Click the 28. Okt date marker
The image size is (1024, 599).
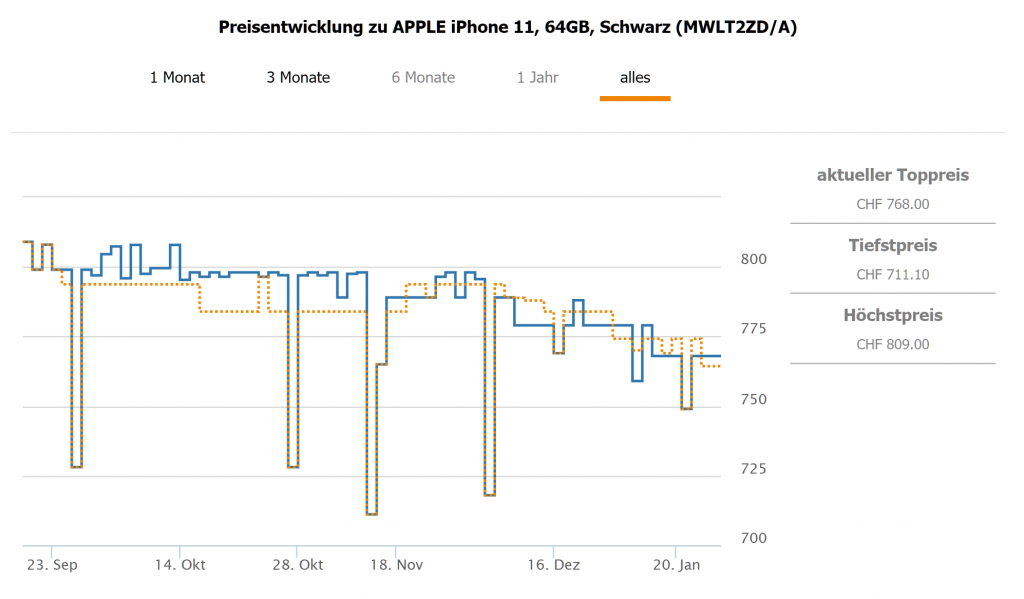click(x=297, y=565)
